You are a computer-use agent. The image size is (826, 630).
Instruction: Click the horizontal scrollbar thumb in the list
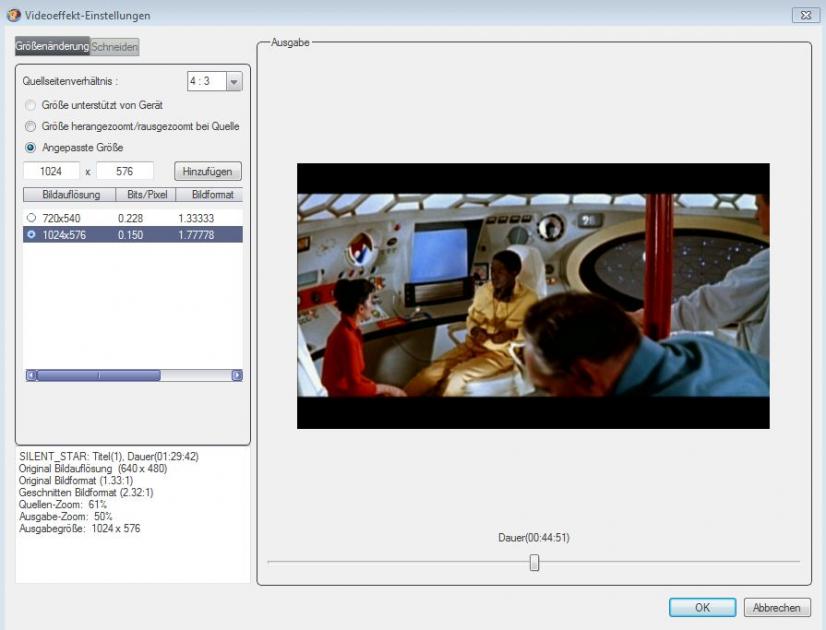click(x=99, y=375)
